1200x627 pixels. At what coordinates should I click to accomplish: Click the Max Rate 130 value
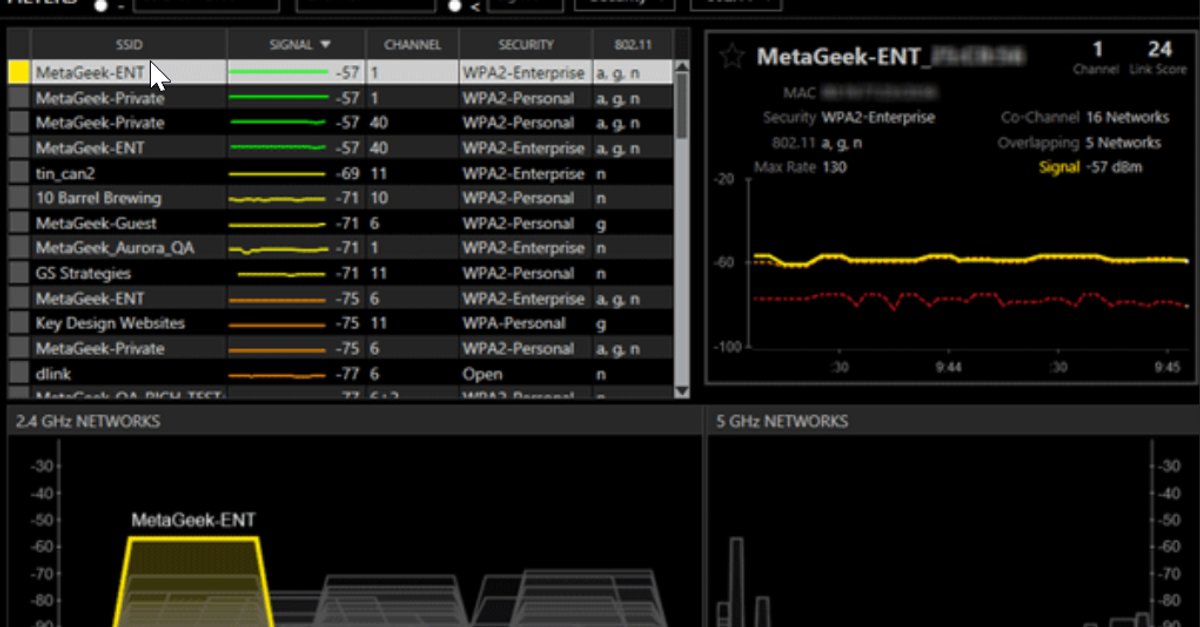pyautogui.click(x=834, y=167)
